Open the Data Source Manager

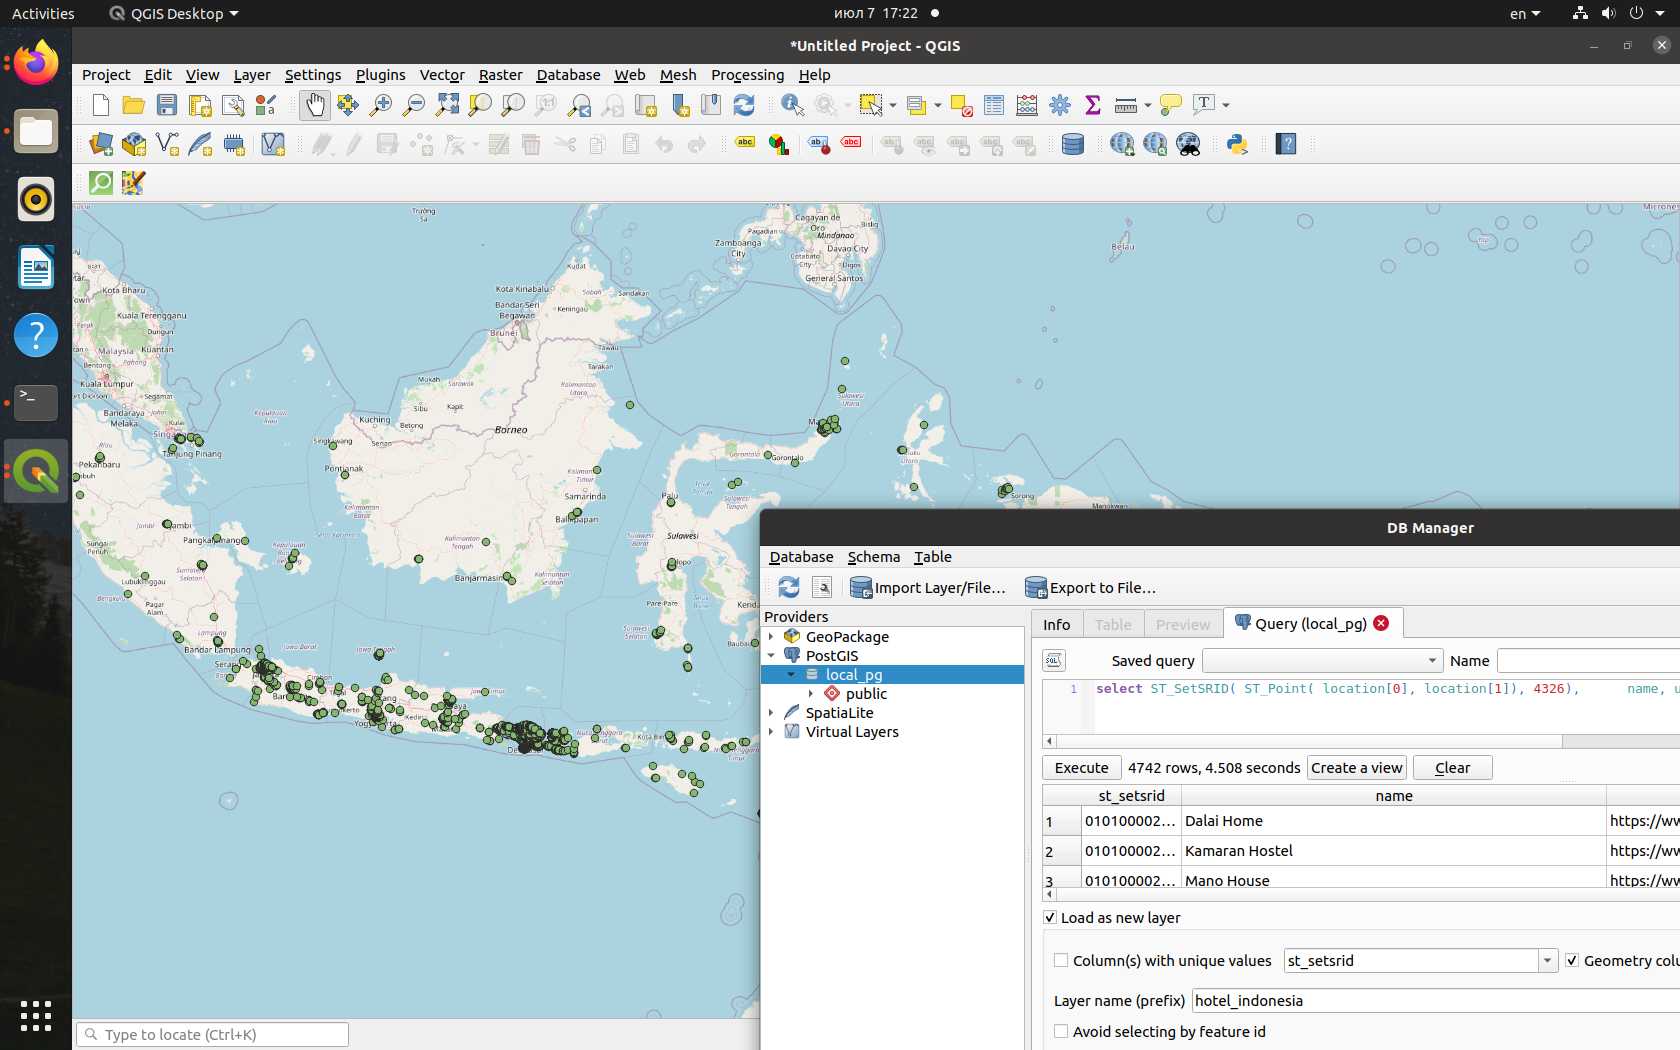coord(101,144)
